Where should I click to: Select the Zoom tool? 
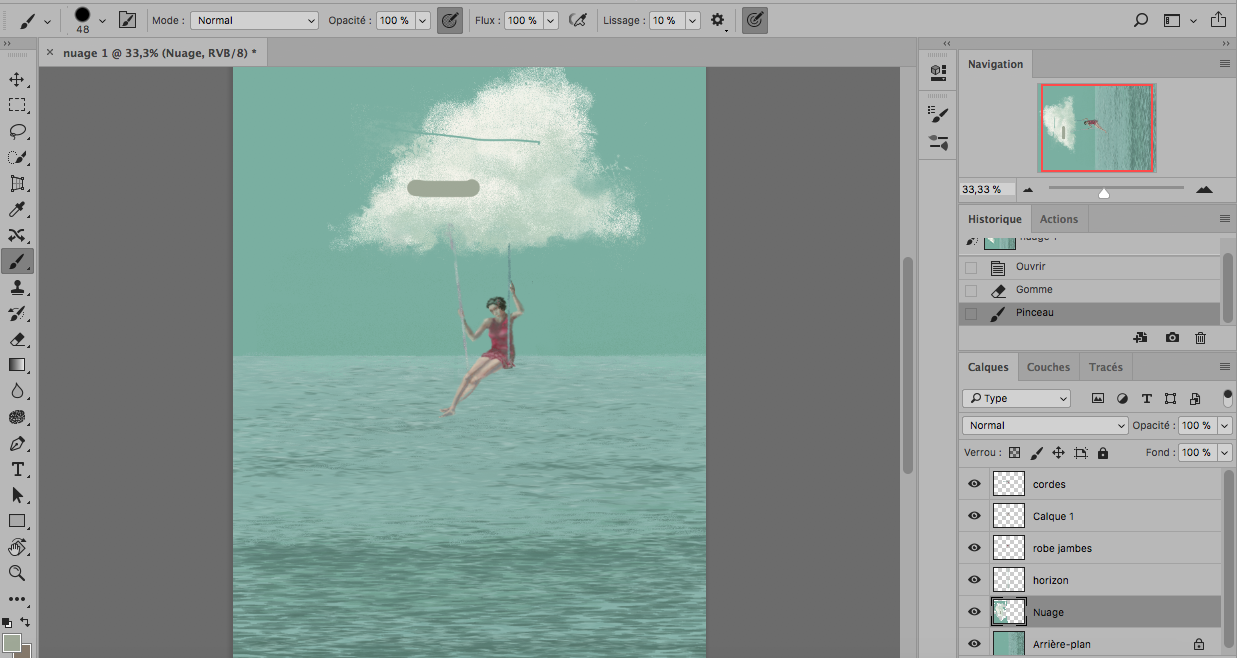(x=17, y=573)
